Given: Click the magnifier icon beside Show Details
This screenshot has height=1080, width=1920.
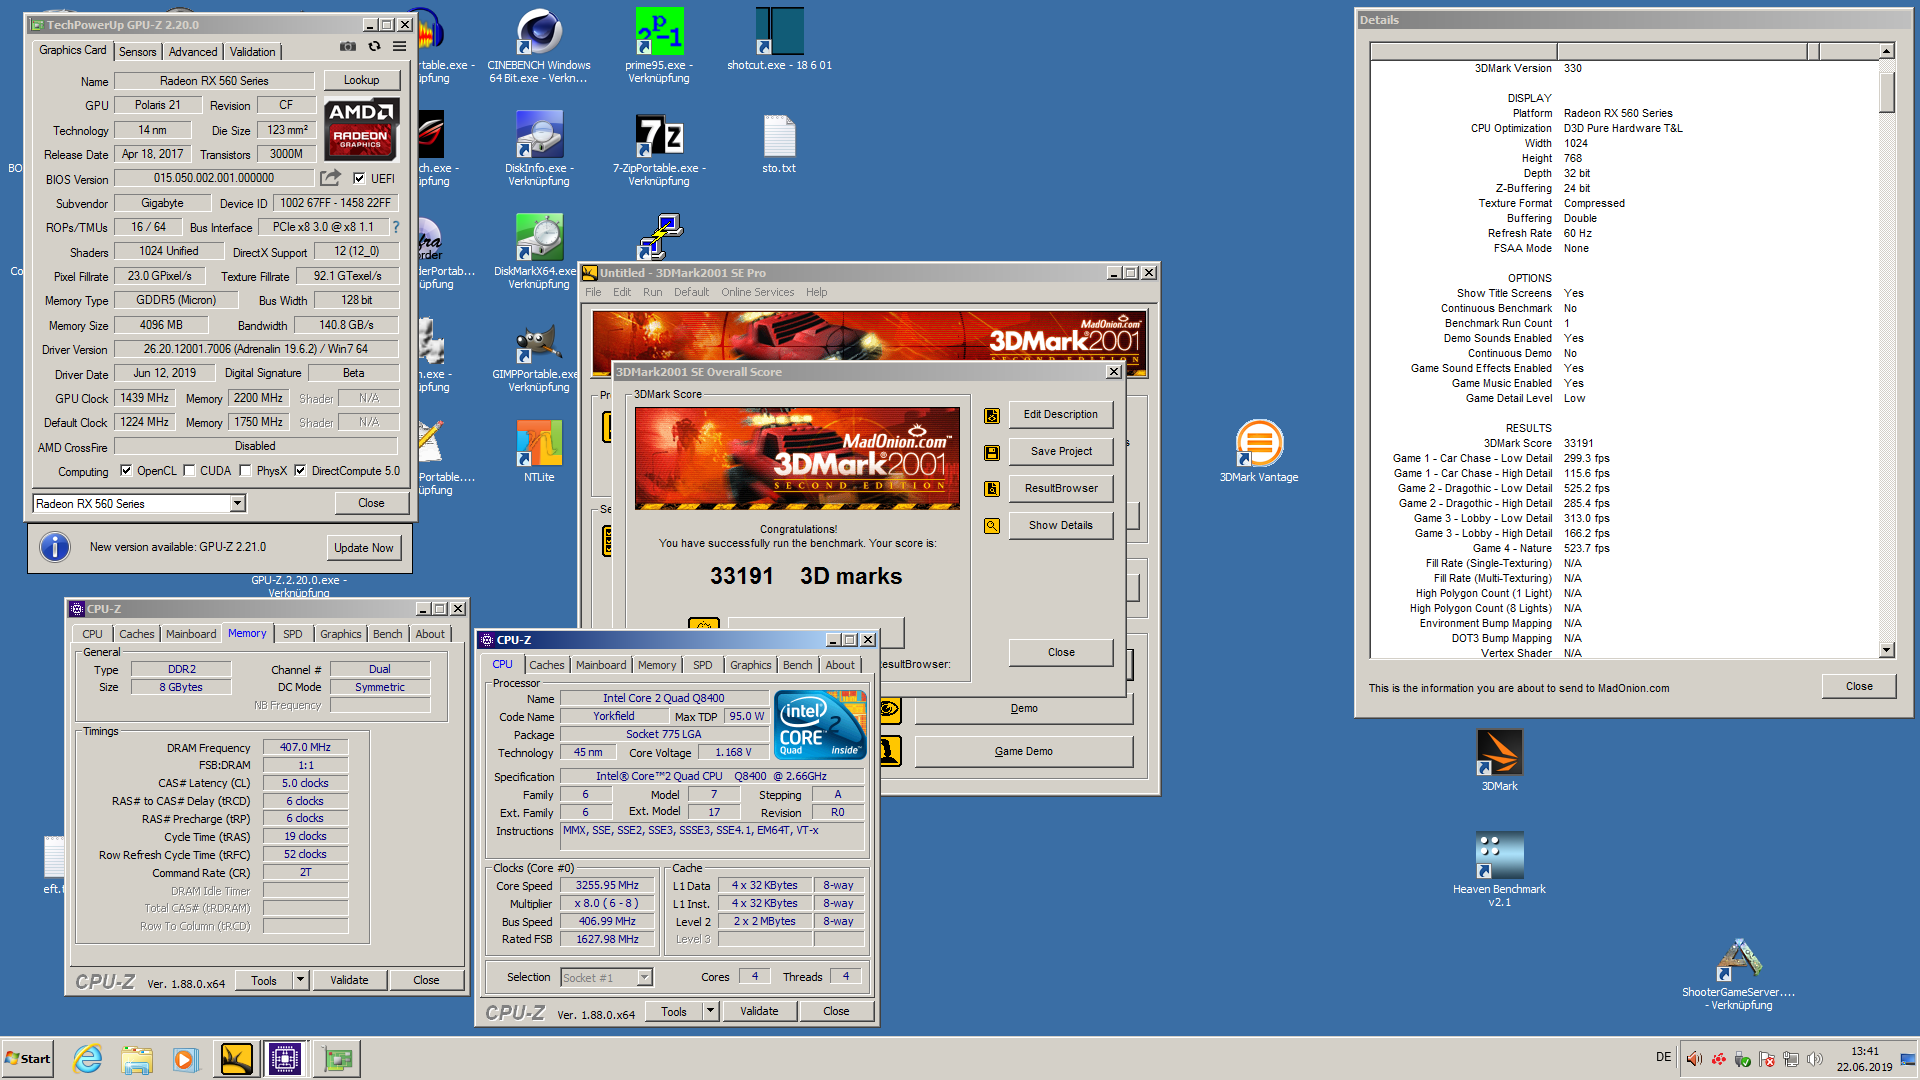Looking at the screenshot, I should 992,526.
